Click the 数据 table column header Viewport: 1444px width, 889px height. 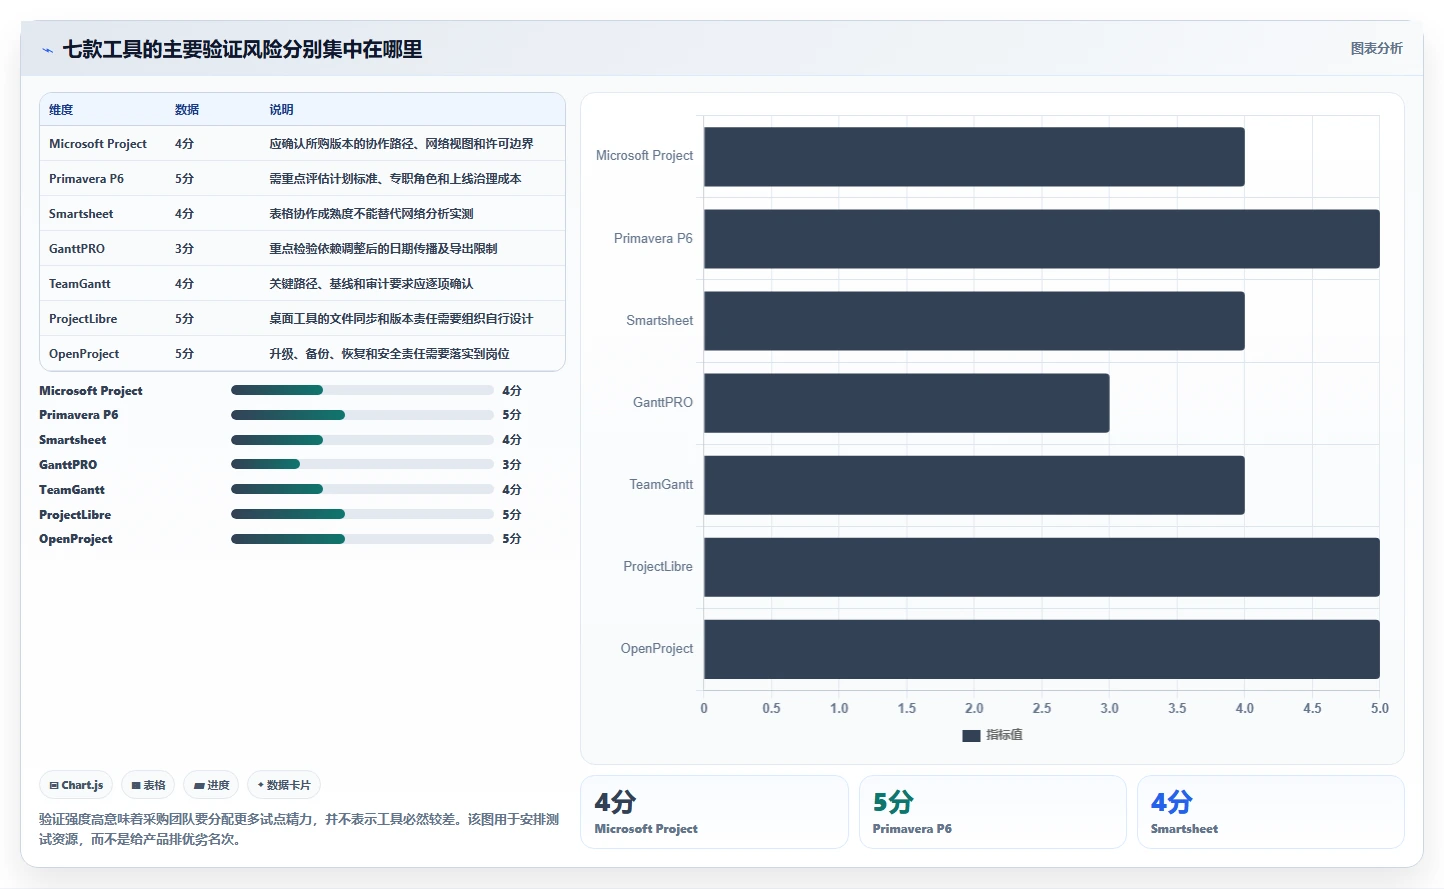pyautogui.click(x=187, y=110)
